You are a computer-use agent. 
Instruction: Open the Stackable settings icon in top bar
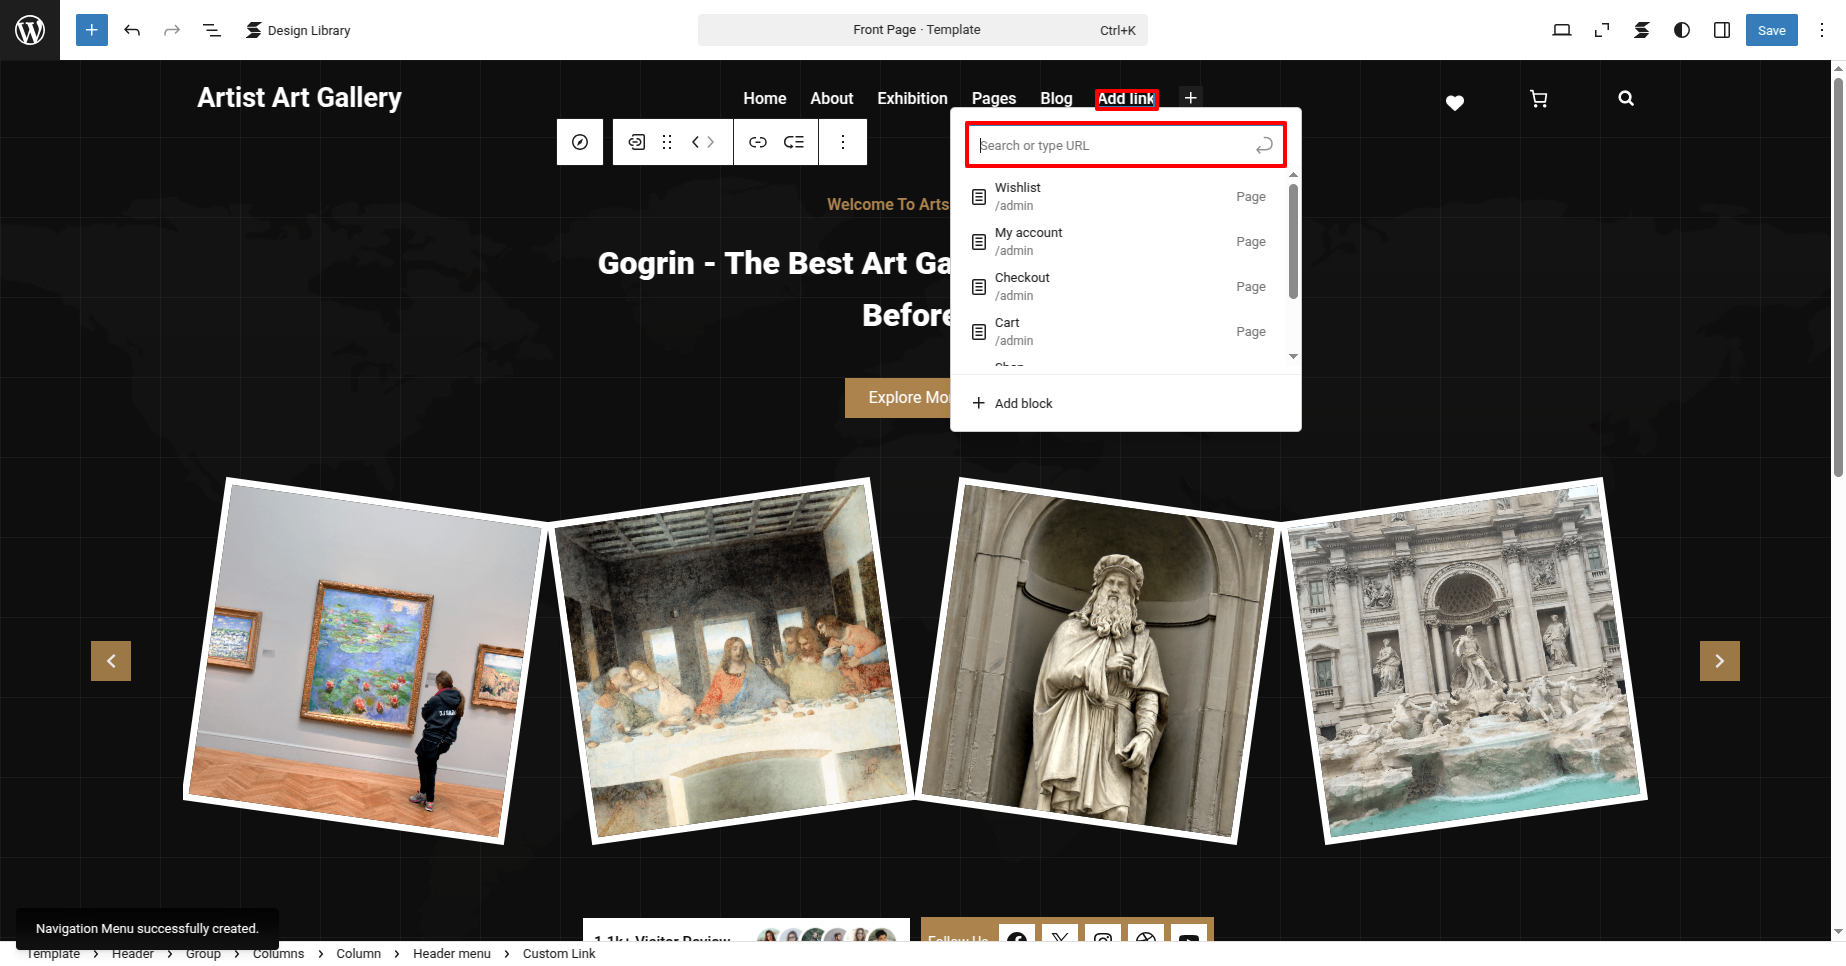(1642, 30)
